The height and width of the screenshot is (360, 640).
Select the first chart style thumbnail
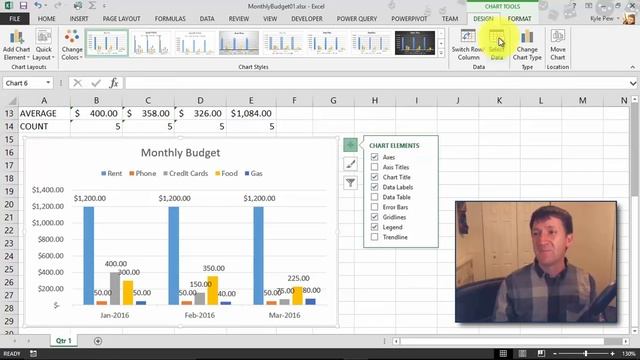tap(107, 42)
